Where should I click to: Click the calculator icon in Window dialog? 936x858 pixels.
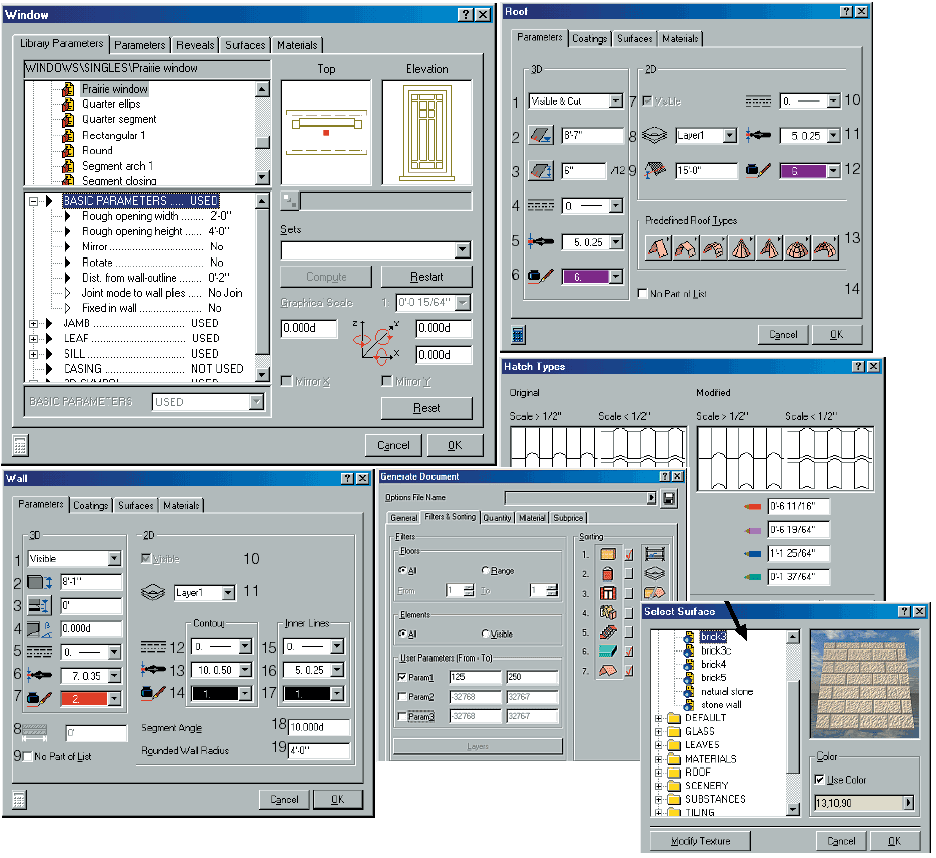21,446
